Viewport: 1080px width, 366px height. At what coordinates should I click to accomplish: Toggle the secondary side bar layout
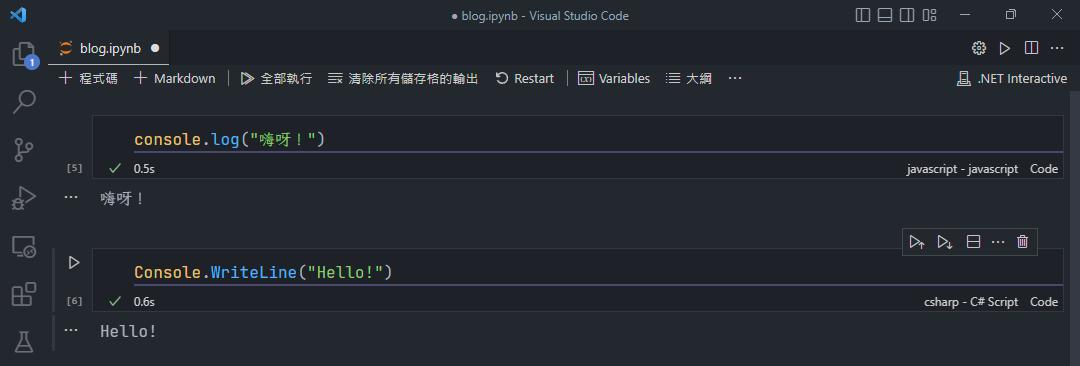coord(907,15)
